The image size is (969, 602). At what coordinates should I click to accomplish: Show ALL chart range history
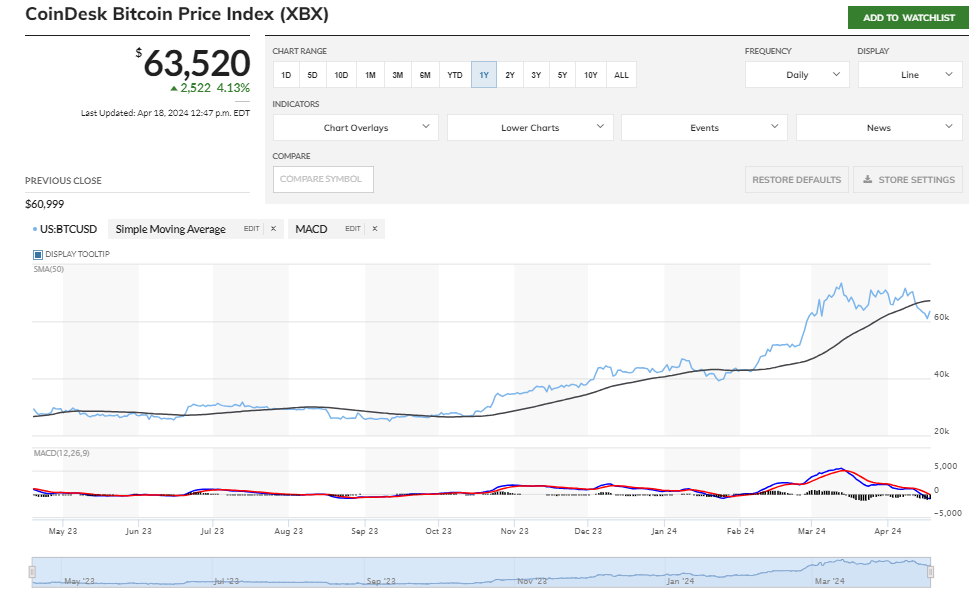point(621,75)
